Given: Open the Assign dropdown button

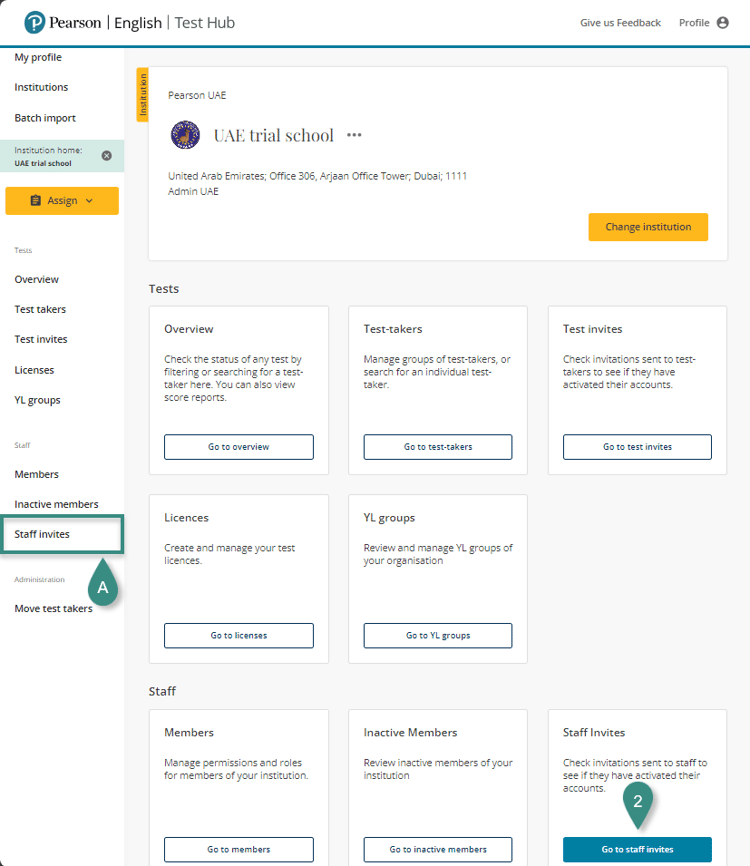Looking at the screenshot, I should pyautogui.click(x=62, y=201).
